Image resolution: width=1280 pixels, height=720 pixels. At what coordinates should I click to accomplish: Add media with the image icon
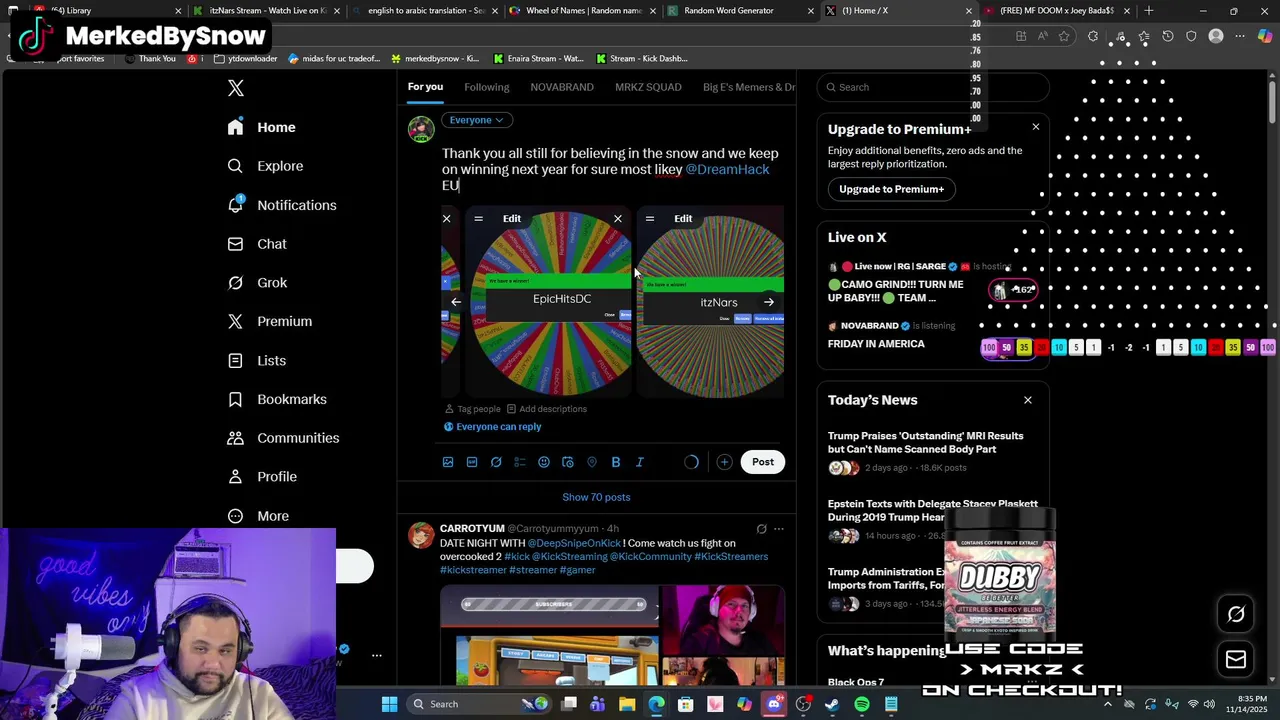click(448, 462)
